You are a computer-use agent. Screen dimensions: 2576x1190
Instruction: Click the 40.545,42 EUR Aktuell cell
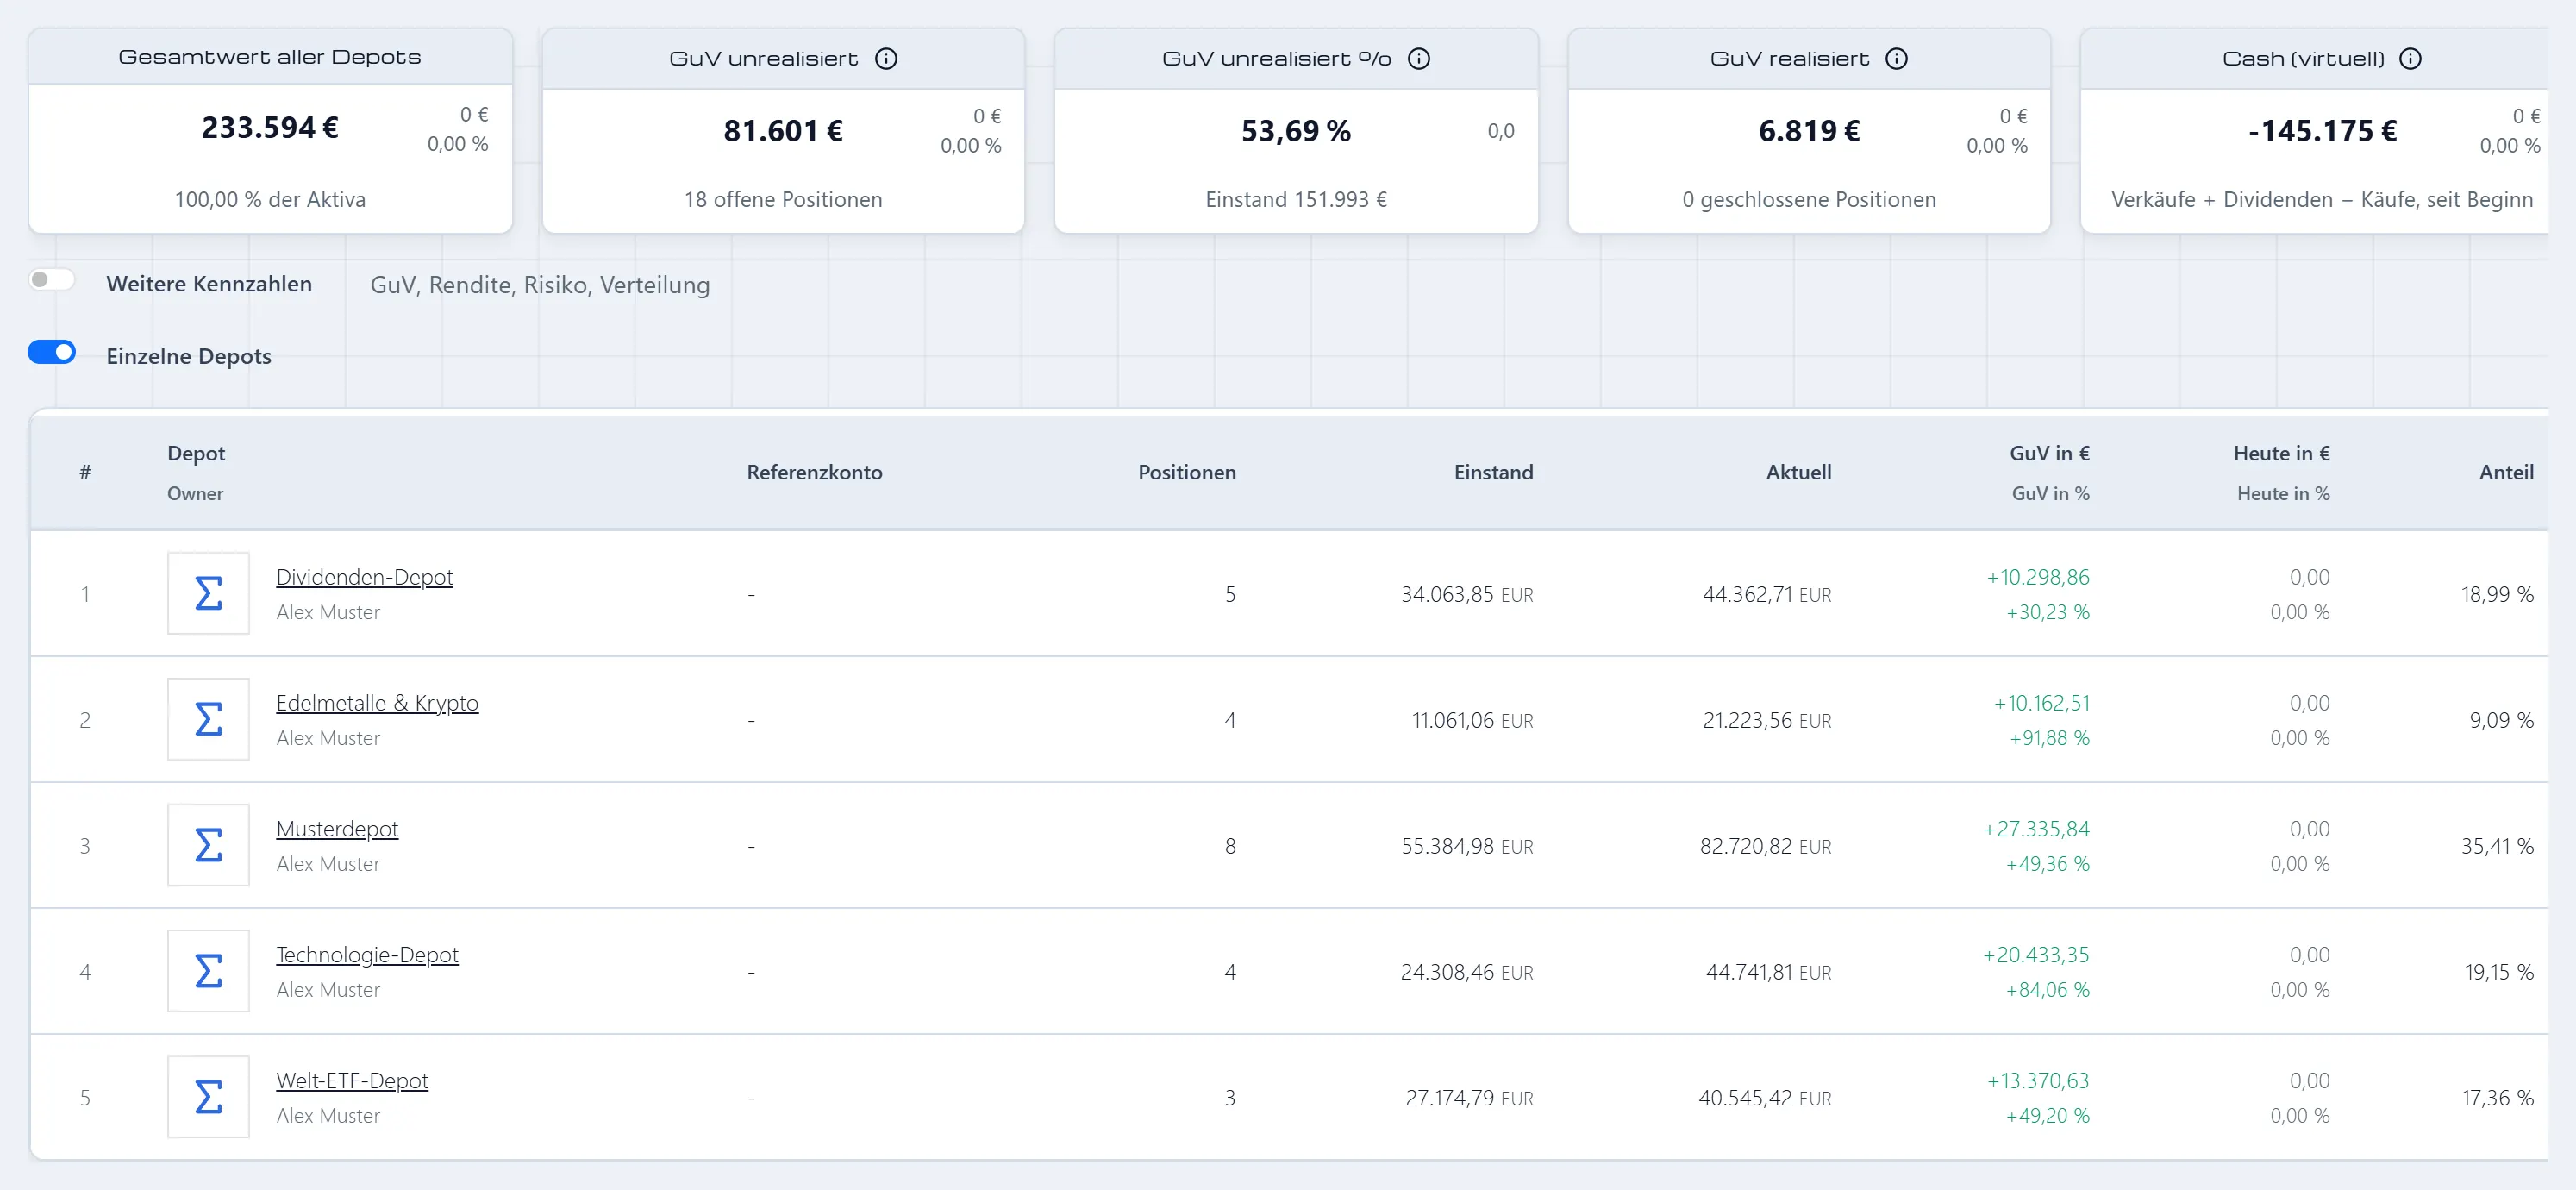pyautogui.click(x=1765, y=1098)
